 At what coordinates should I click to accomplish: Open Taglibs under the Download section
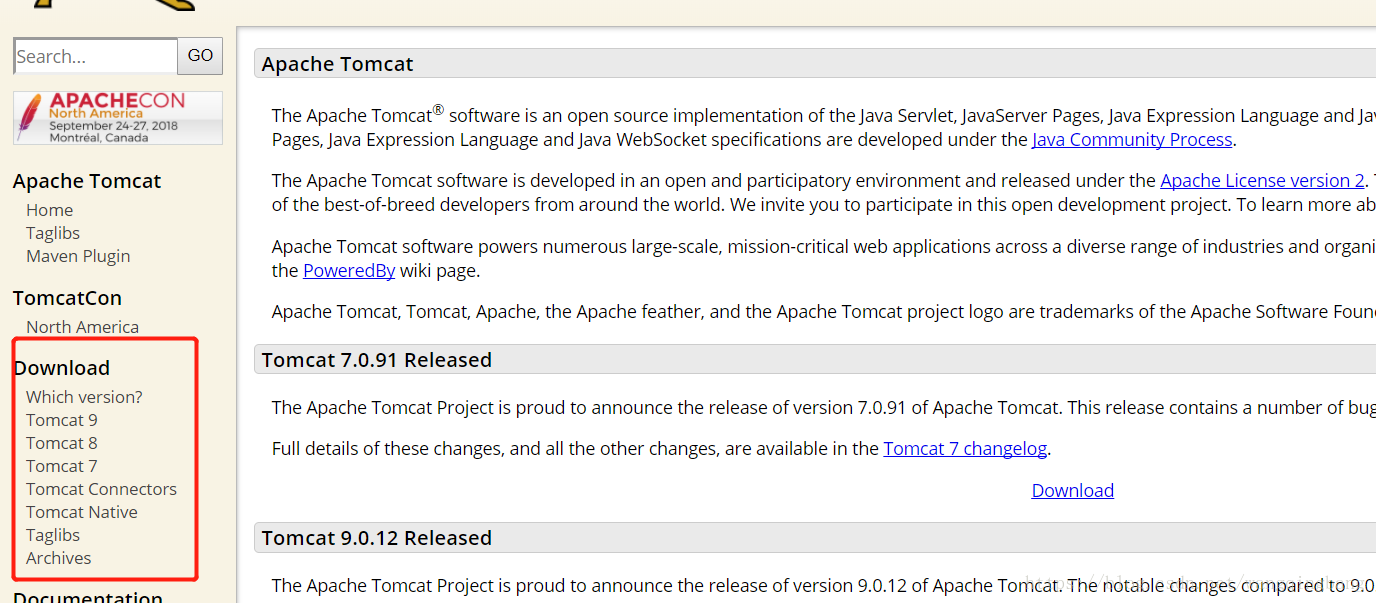click(x=53, y=535)
